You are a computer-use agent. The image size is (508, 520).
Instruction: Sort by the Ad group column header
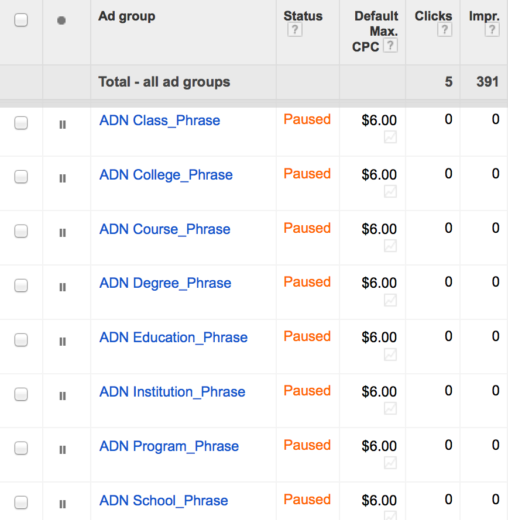[127, 17]
